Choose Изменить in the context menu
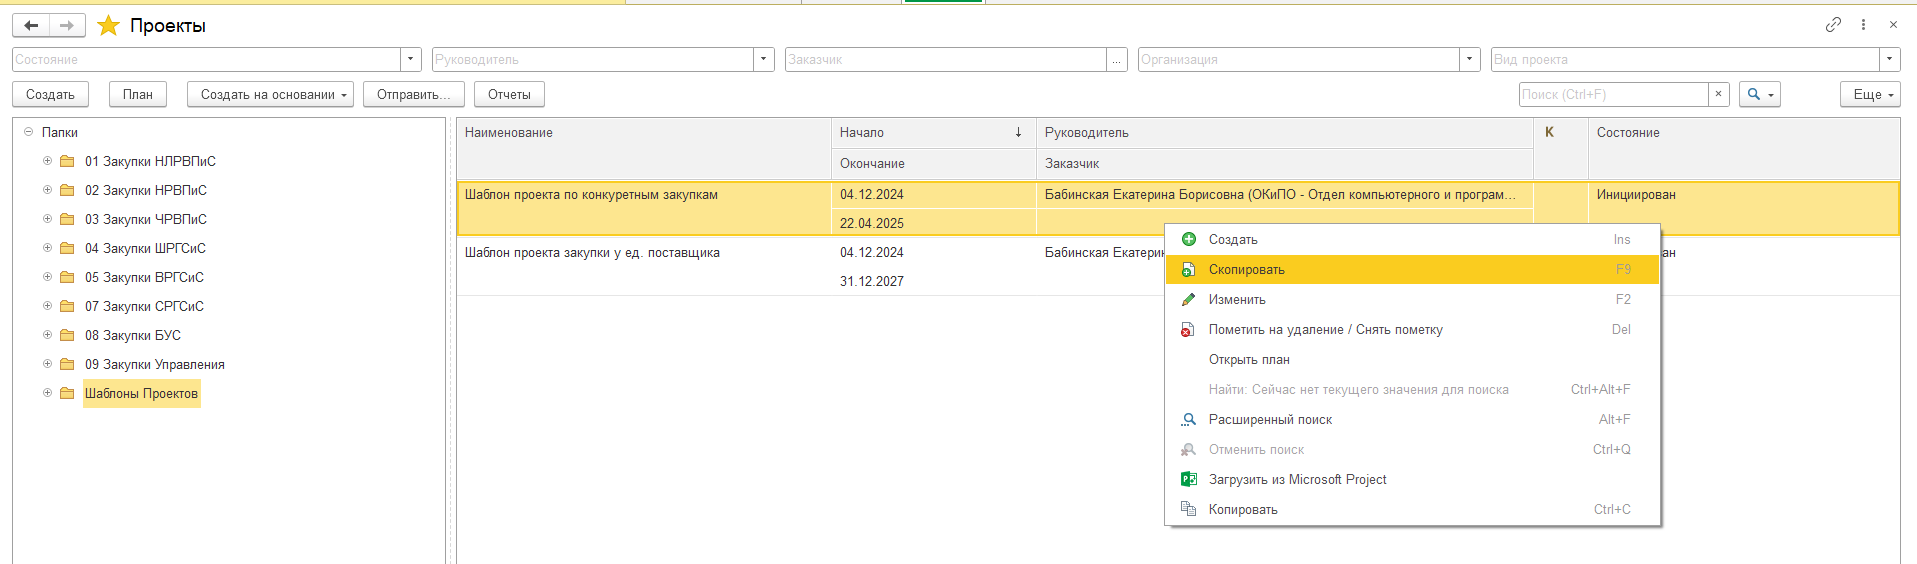This screenshot has height=564, width=1917. coord(1412,299)
